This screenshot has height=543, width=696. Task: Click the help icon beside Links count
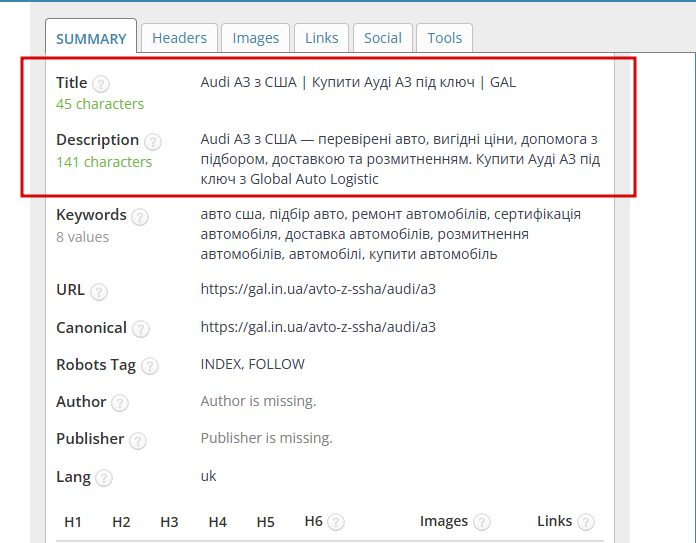585,522
